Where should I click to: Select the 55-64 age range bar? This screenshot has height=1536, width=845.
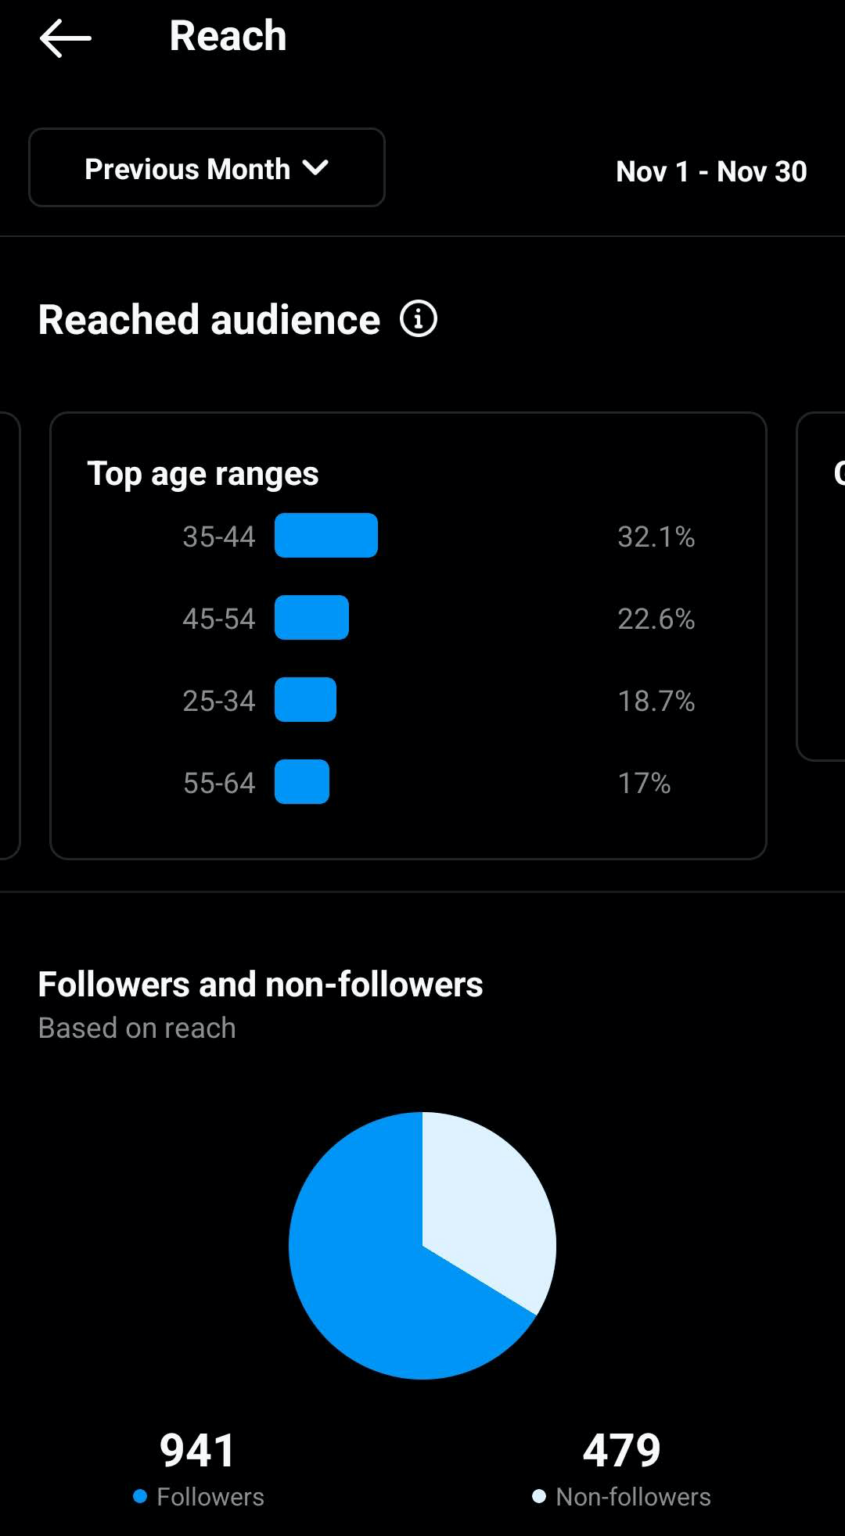click(x=302, y=782)
